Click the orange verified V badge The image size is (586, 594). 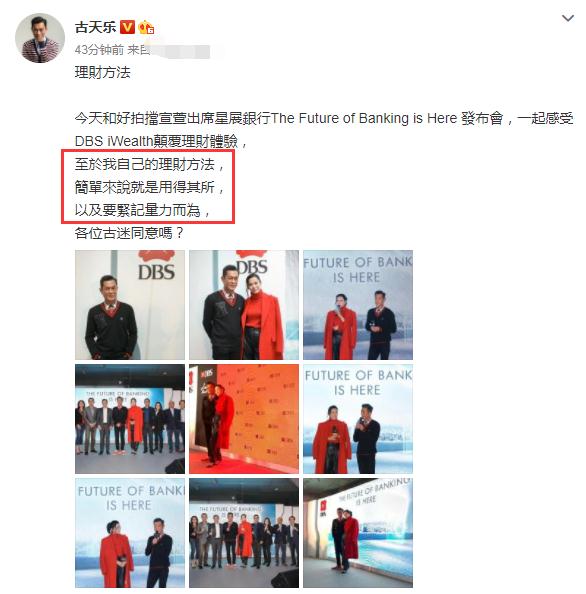[127, 27]
